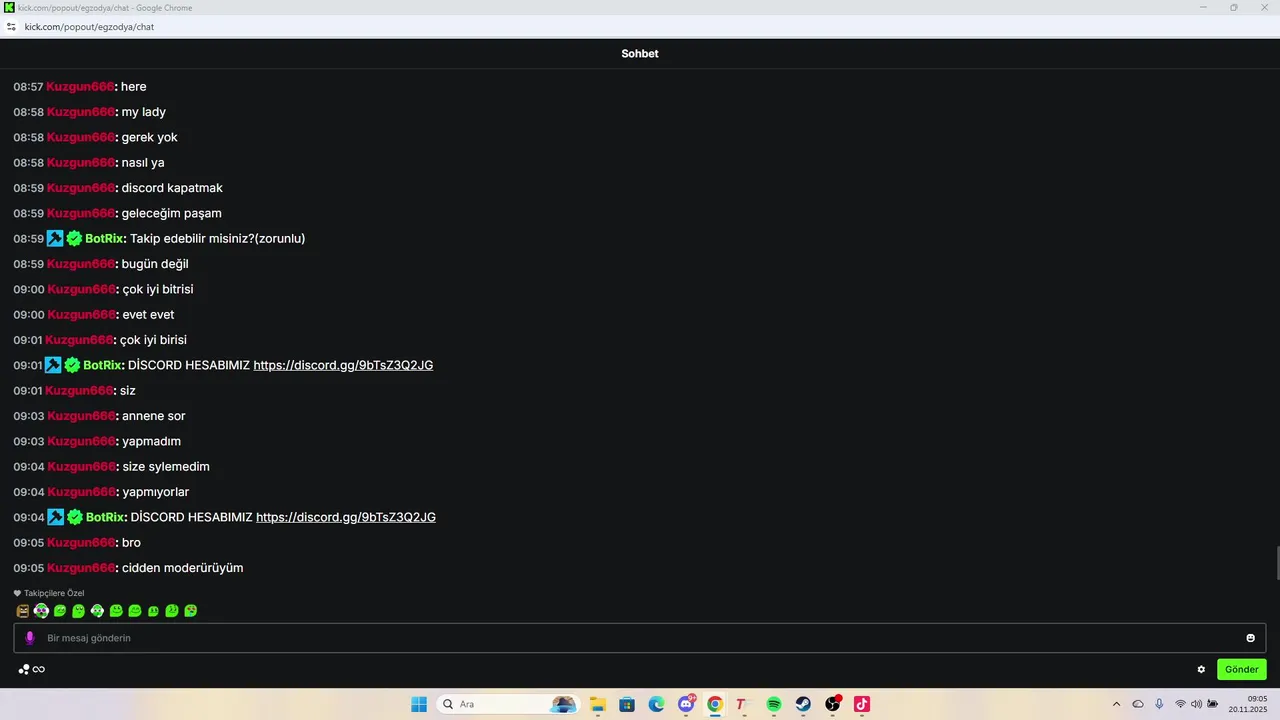Click the 'Sohbet' chat header
Image resolution: width=1280 pixels, height=720 pixels.
coord(640,54)
